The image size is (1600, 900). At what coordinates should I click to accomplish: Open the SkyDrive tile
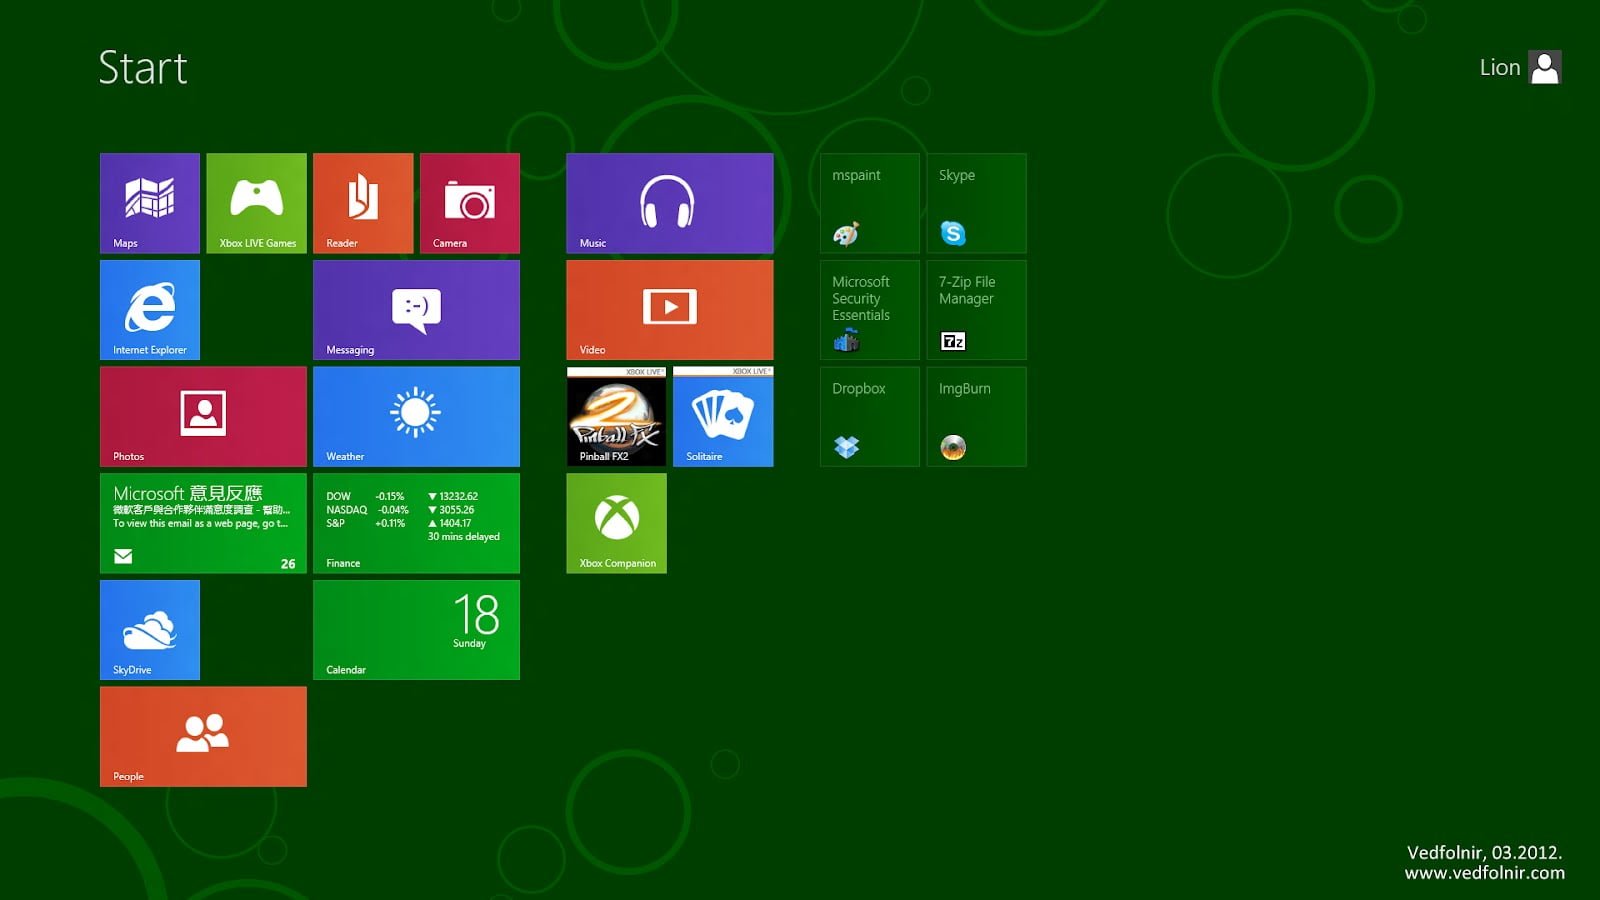pyautogui.click(x=150, y=630)
